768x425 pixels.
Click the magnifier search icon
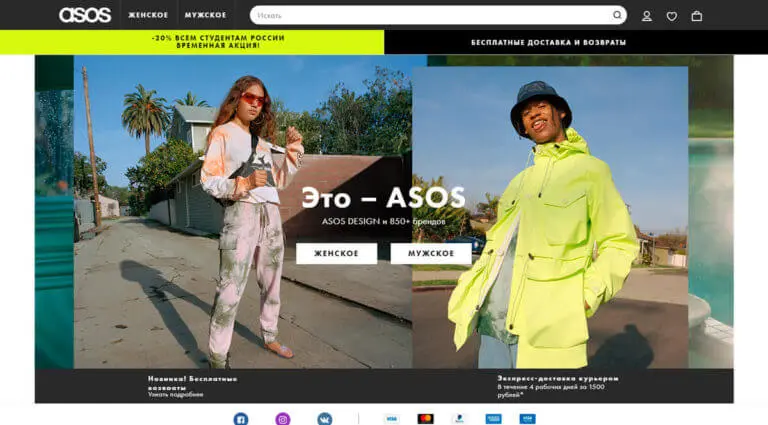pyautogui.click(x=617, y=15)
